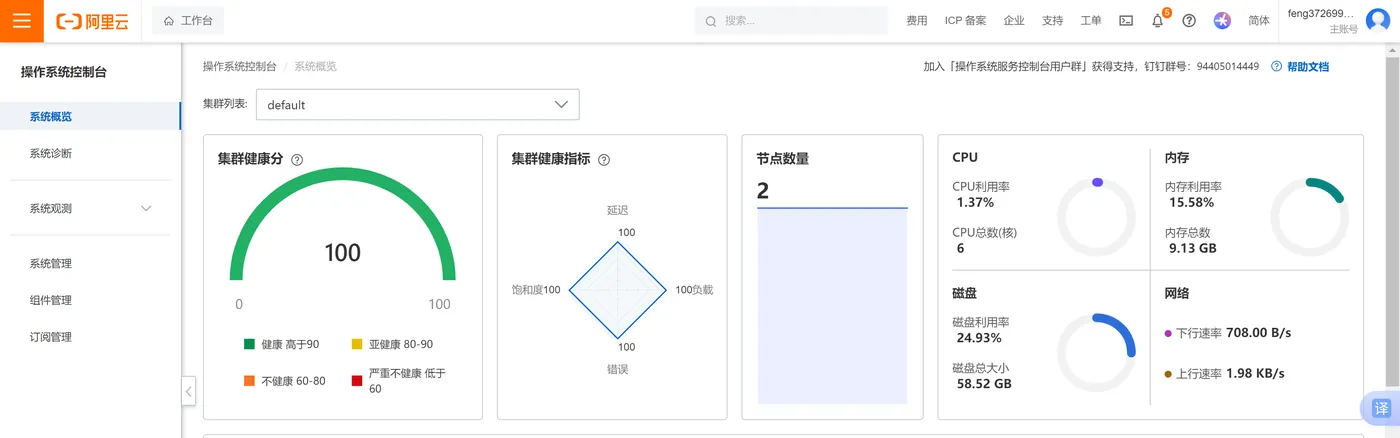The height and width of the screenshot is (438, 1400).
Task: Open the 企业 menu
Action: [x=1014, y=20]
